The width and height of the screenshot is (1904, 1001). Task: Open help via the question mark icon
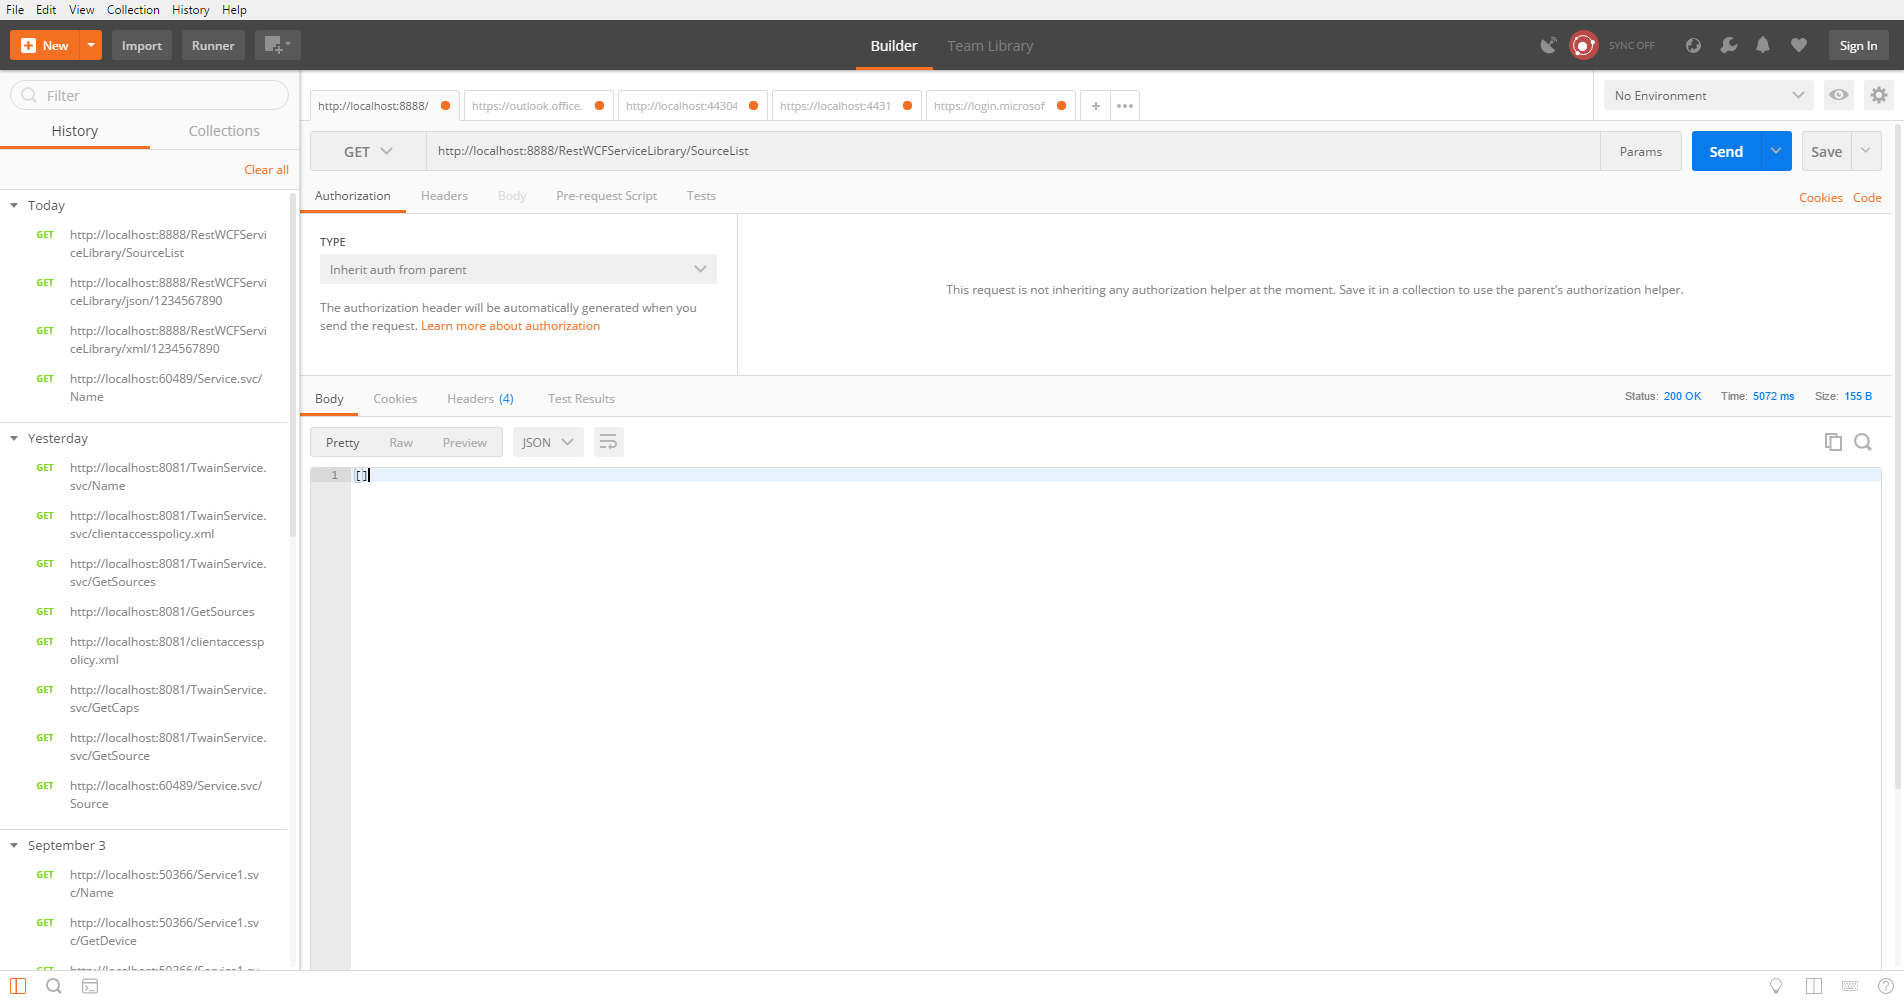(1885, 986)
